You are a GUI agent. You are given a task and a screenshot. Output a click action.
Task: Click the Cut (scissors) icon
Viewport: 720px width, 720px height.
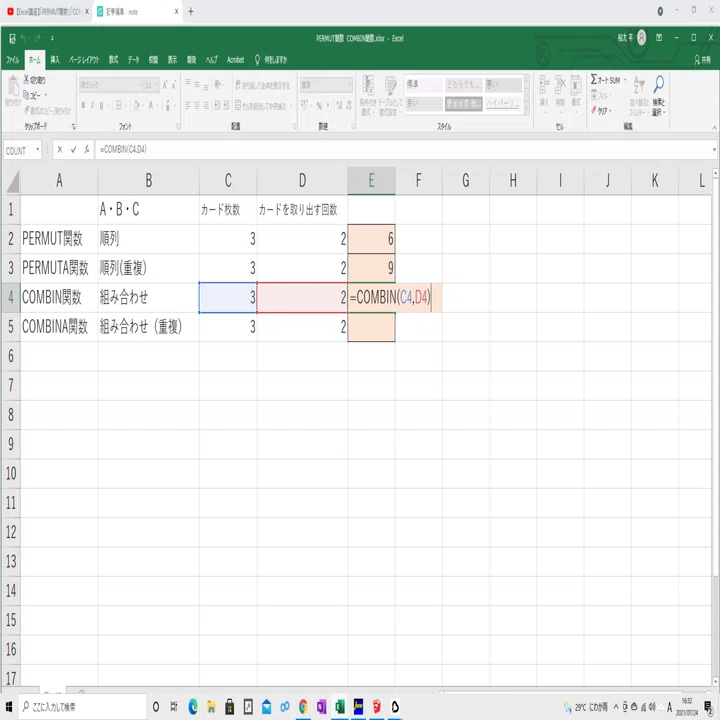(x=26, y=79)
